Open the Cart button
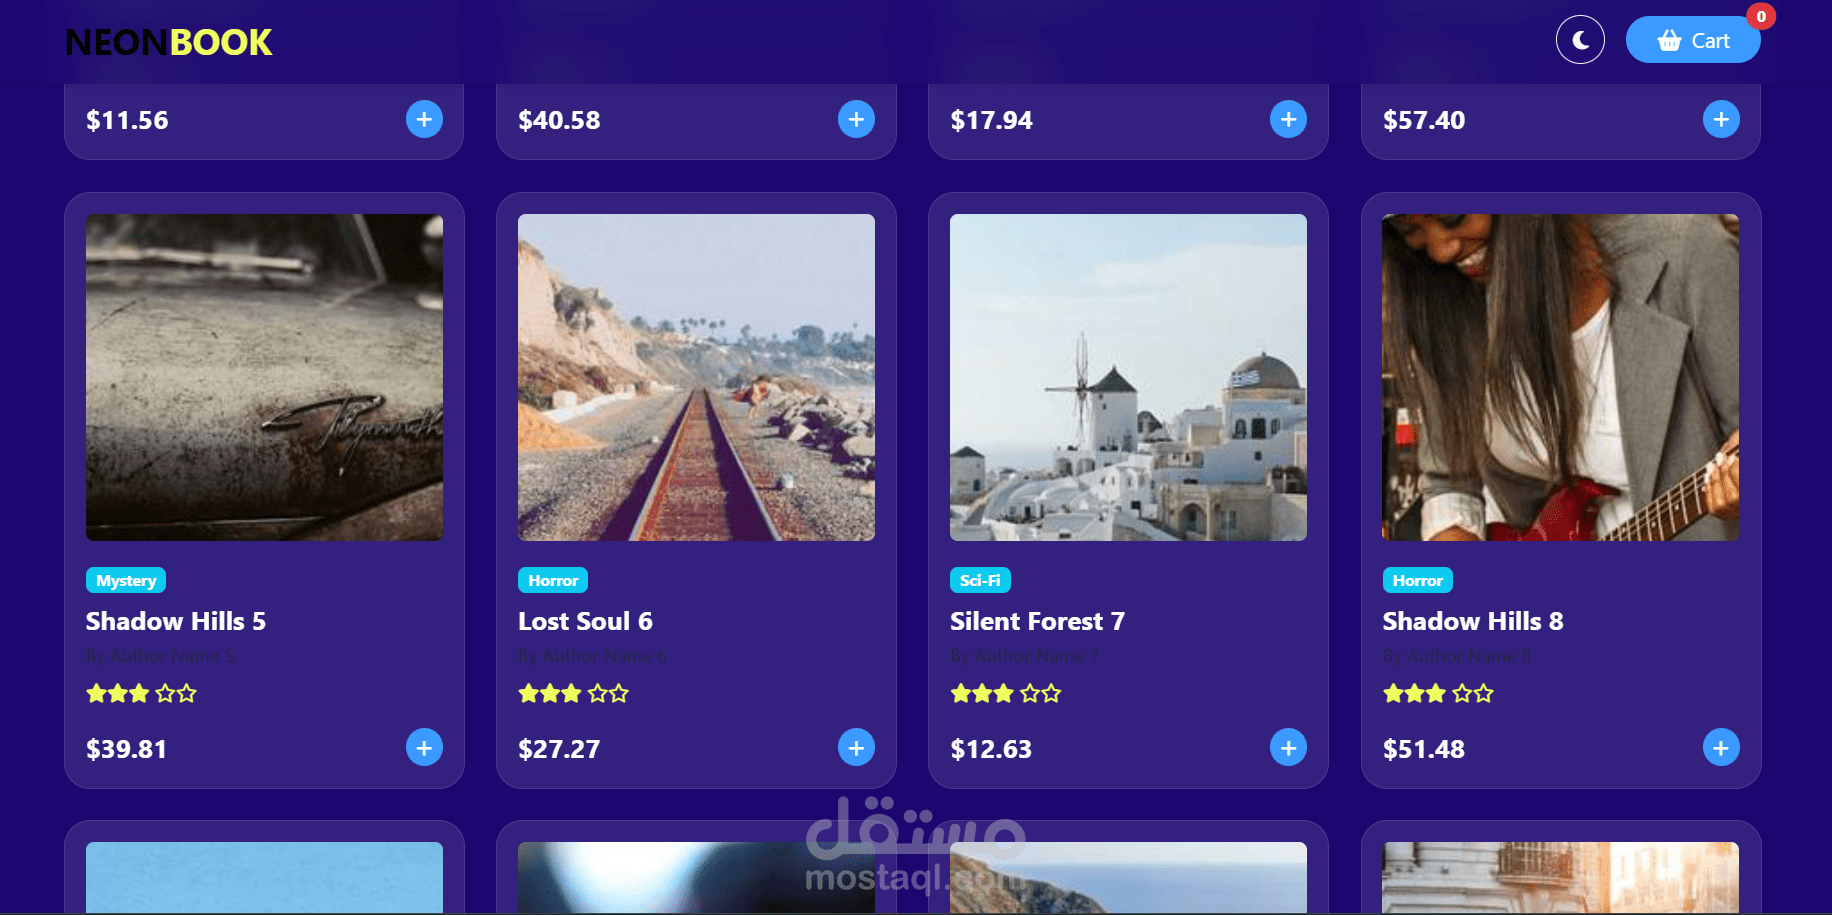 coord(1693,40)
